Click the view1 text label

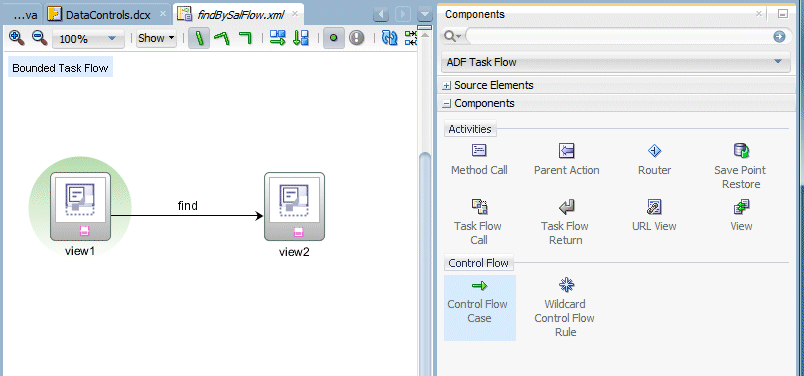(80, 251)
